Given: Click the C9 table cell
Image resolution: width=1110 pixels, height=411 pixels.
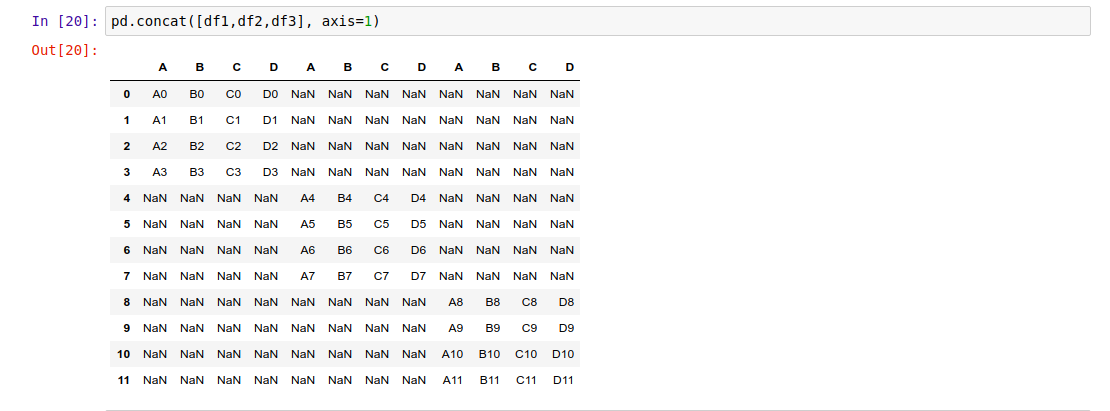Looking at the screenshot, I should click(x=529, y=328).
